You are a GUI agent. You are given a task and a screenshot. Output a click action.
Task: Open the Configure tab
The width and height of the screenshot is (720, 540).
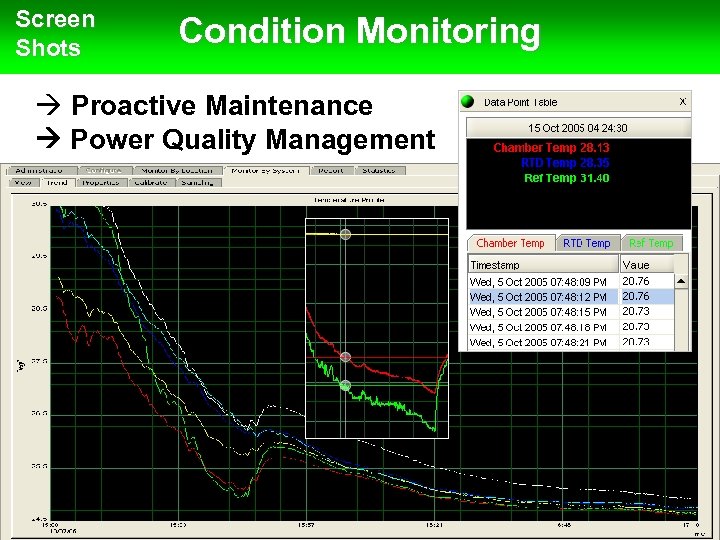pos(105,170)
